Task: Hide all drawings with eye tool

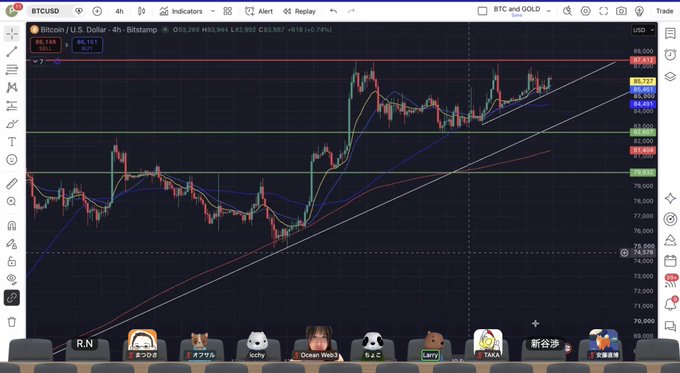Action: 12,279
